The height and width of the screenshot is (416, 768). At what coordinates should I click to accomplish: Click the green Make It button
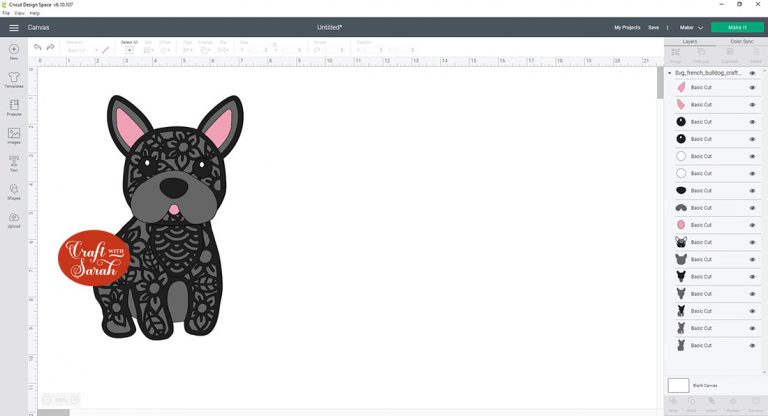point(737,28)
